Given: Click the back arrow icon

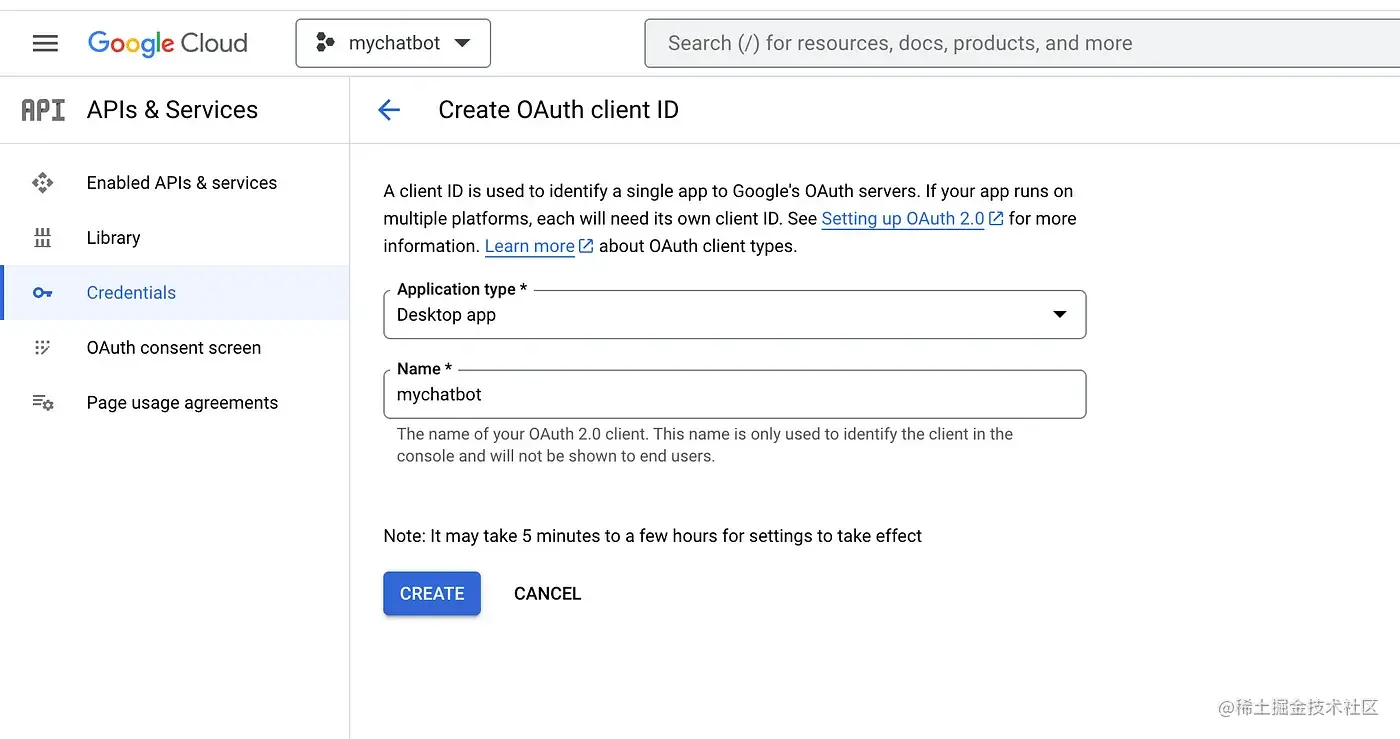Looking at the screenshot, I should point(389,110).
